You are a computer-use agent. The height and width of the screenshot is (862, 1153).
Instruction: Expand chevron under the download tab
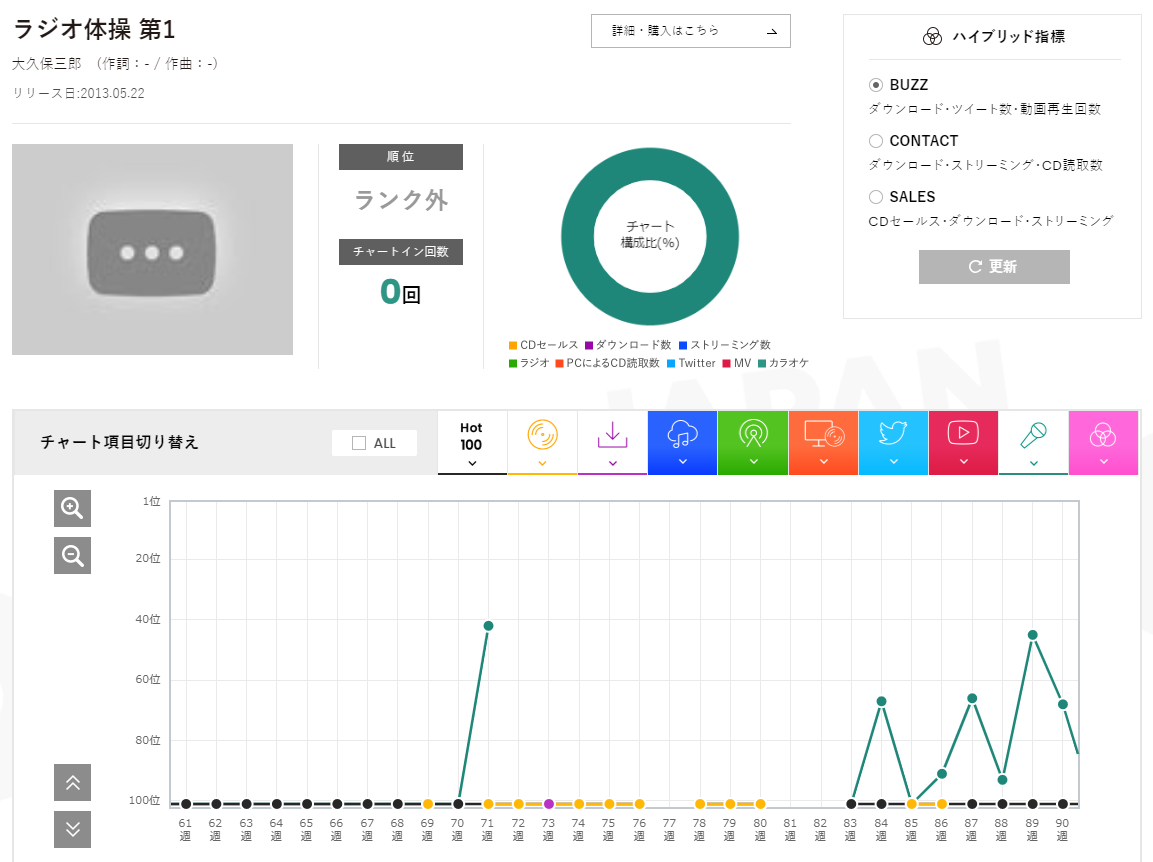[613, 463]
